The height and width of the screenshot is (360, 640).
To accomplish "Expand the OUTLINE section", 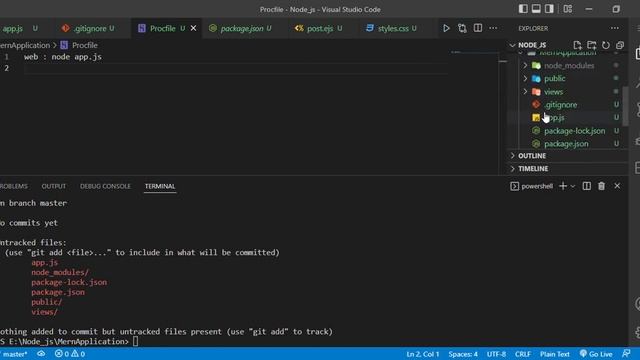I will [x=532, y=156].
